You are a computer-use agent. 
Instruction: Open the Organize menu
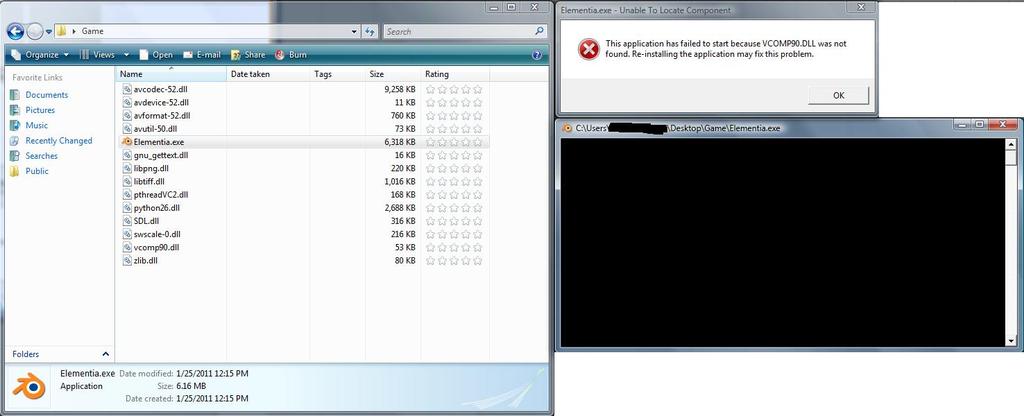tap(40, 55)
